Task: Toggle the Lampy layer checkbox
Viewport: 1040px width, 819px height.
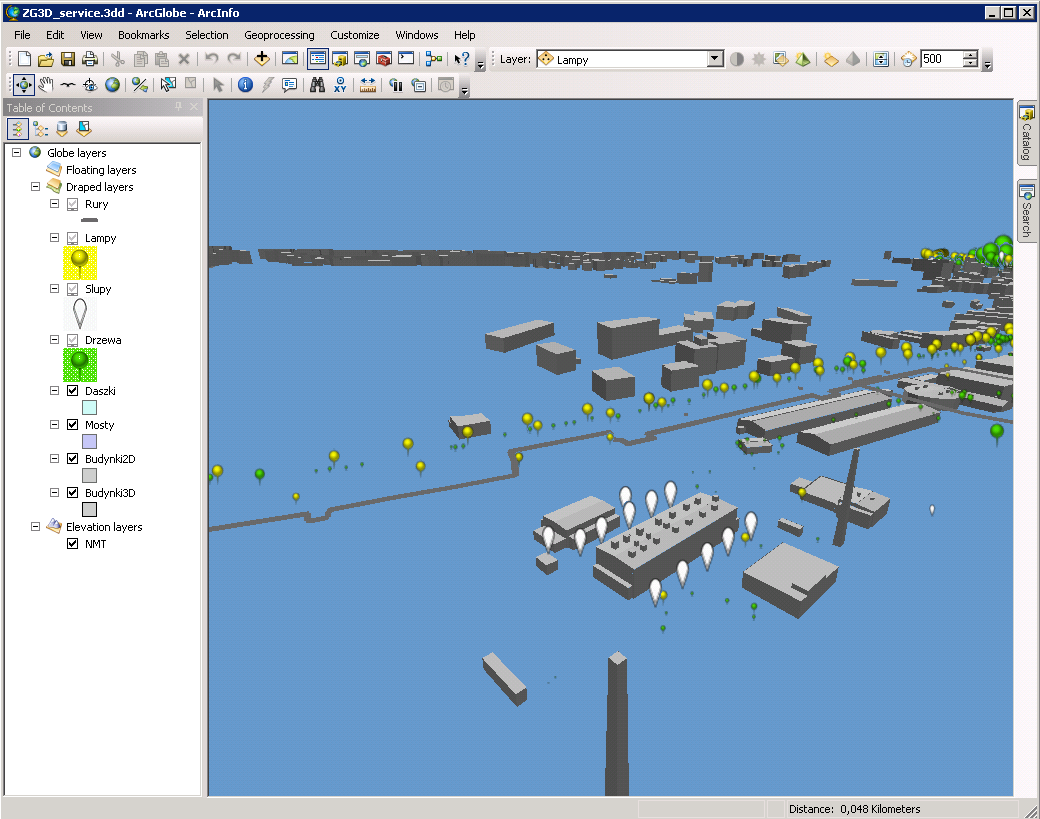Action: pos(73,238)
